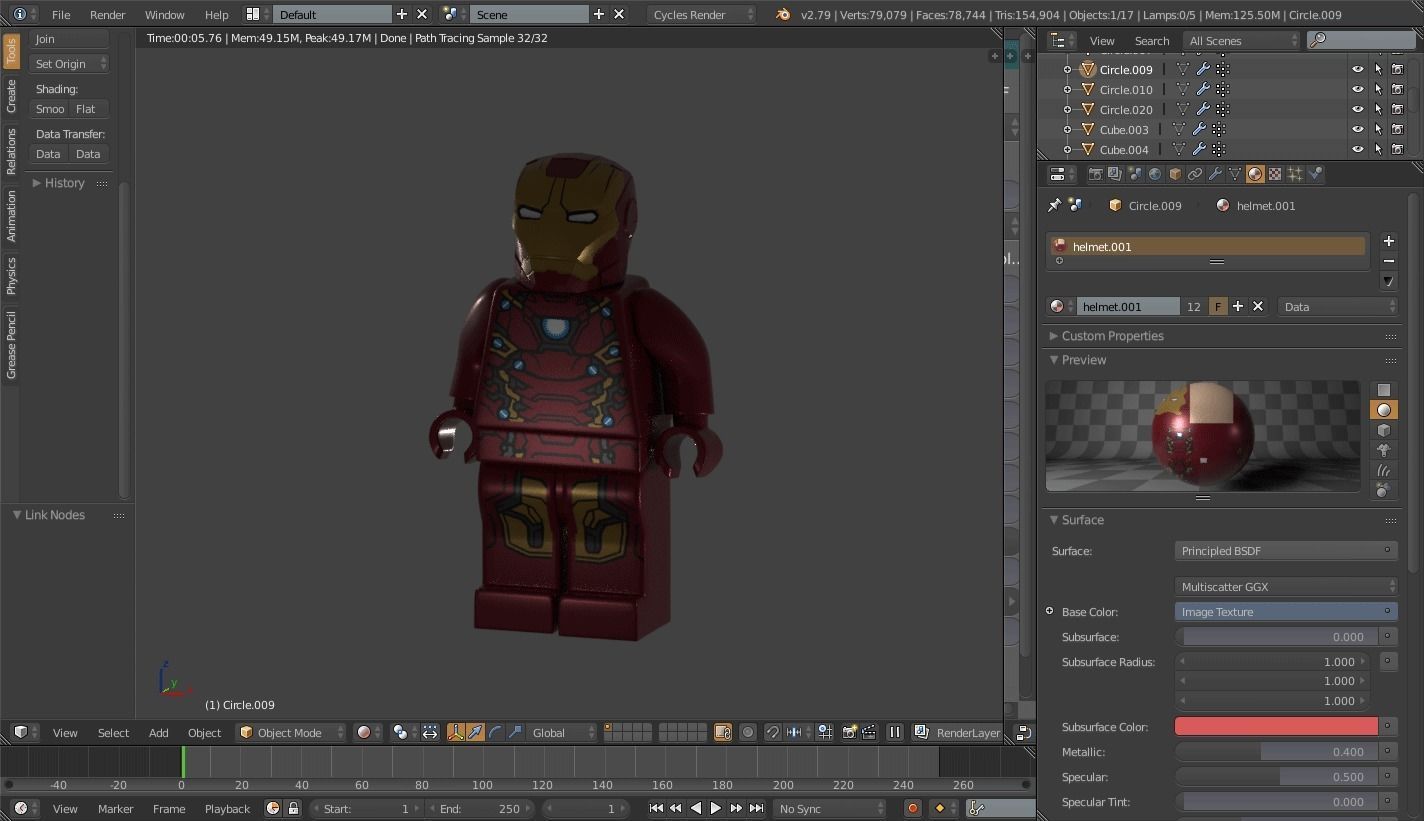Select the cube preview shape icon
The height and width of the screenshot is (821, 1424).
tap(1384, 430)
